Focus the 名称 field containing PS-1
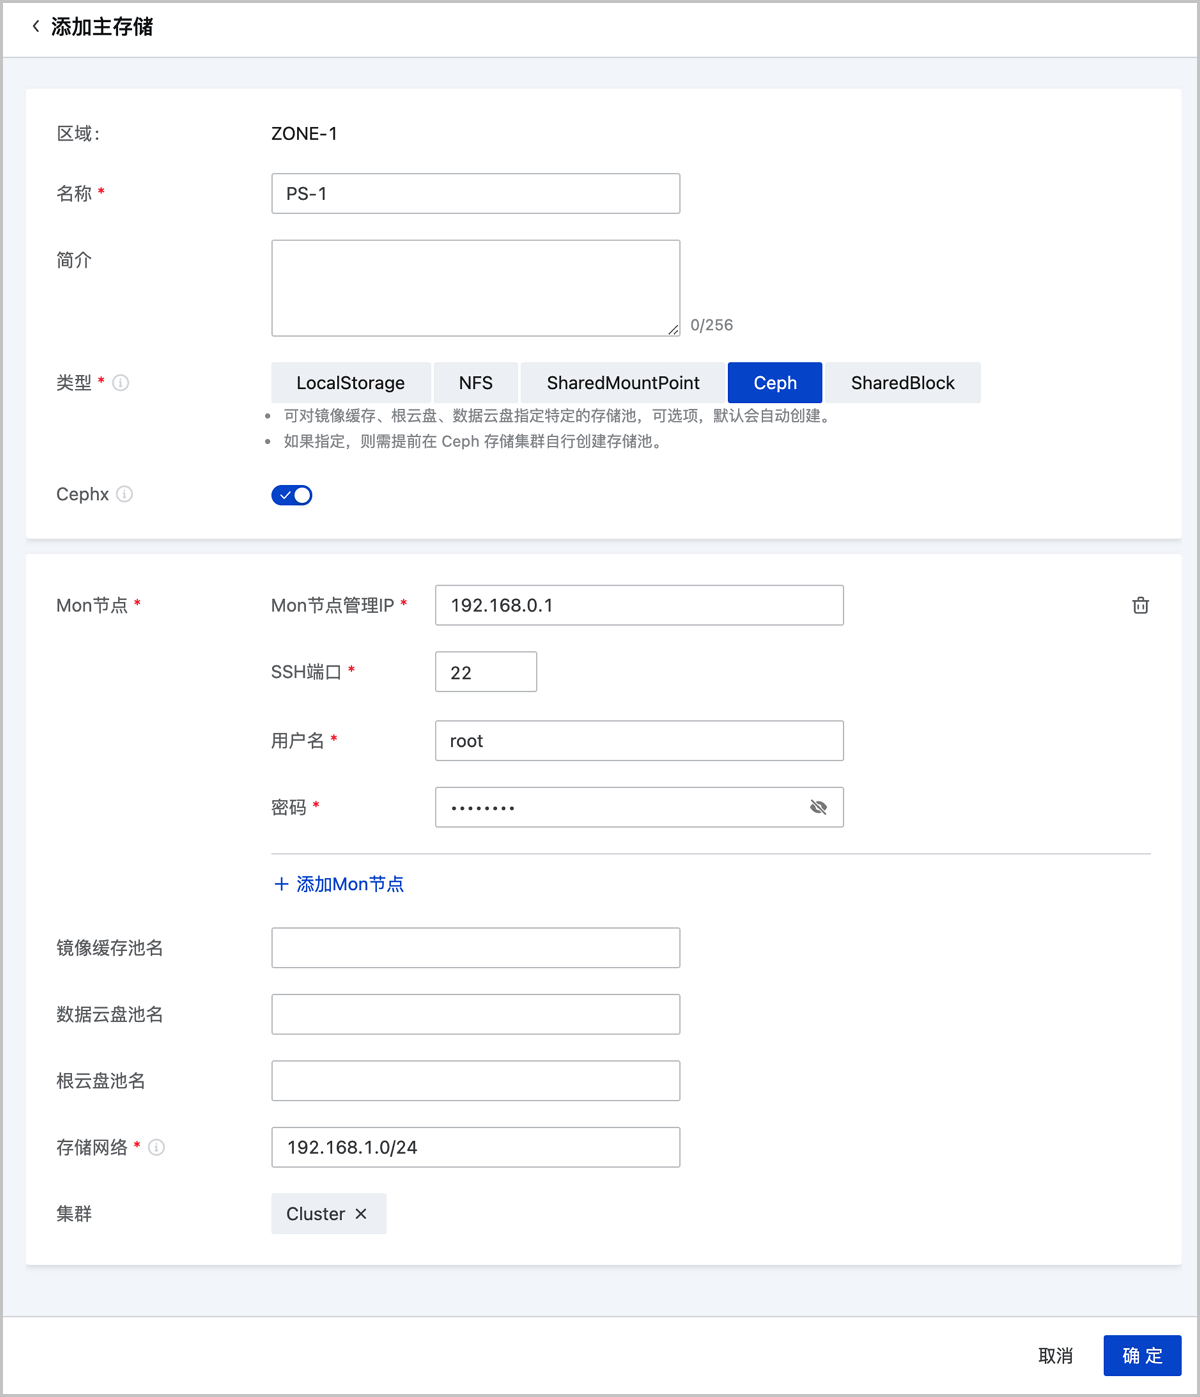This screenshot has width=1200, height=1397. point(475,194)
